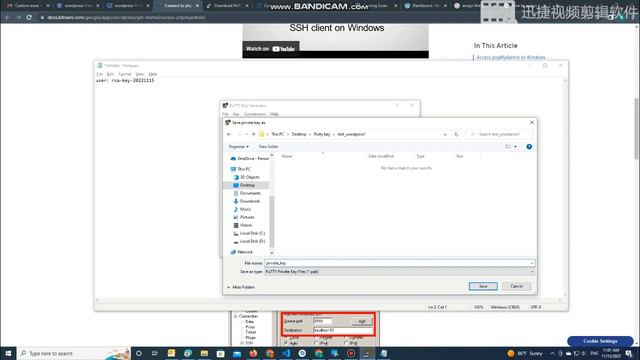
Task: Click This PC in the breadcrumb path
Action: (x=278, y=134)
